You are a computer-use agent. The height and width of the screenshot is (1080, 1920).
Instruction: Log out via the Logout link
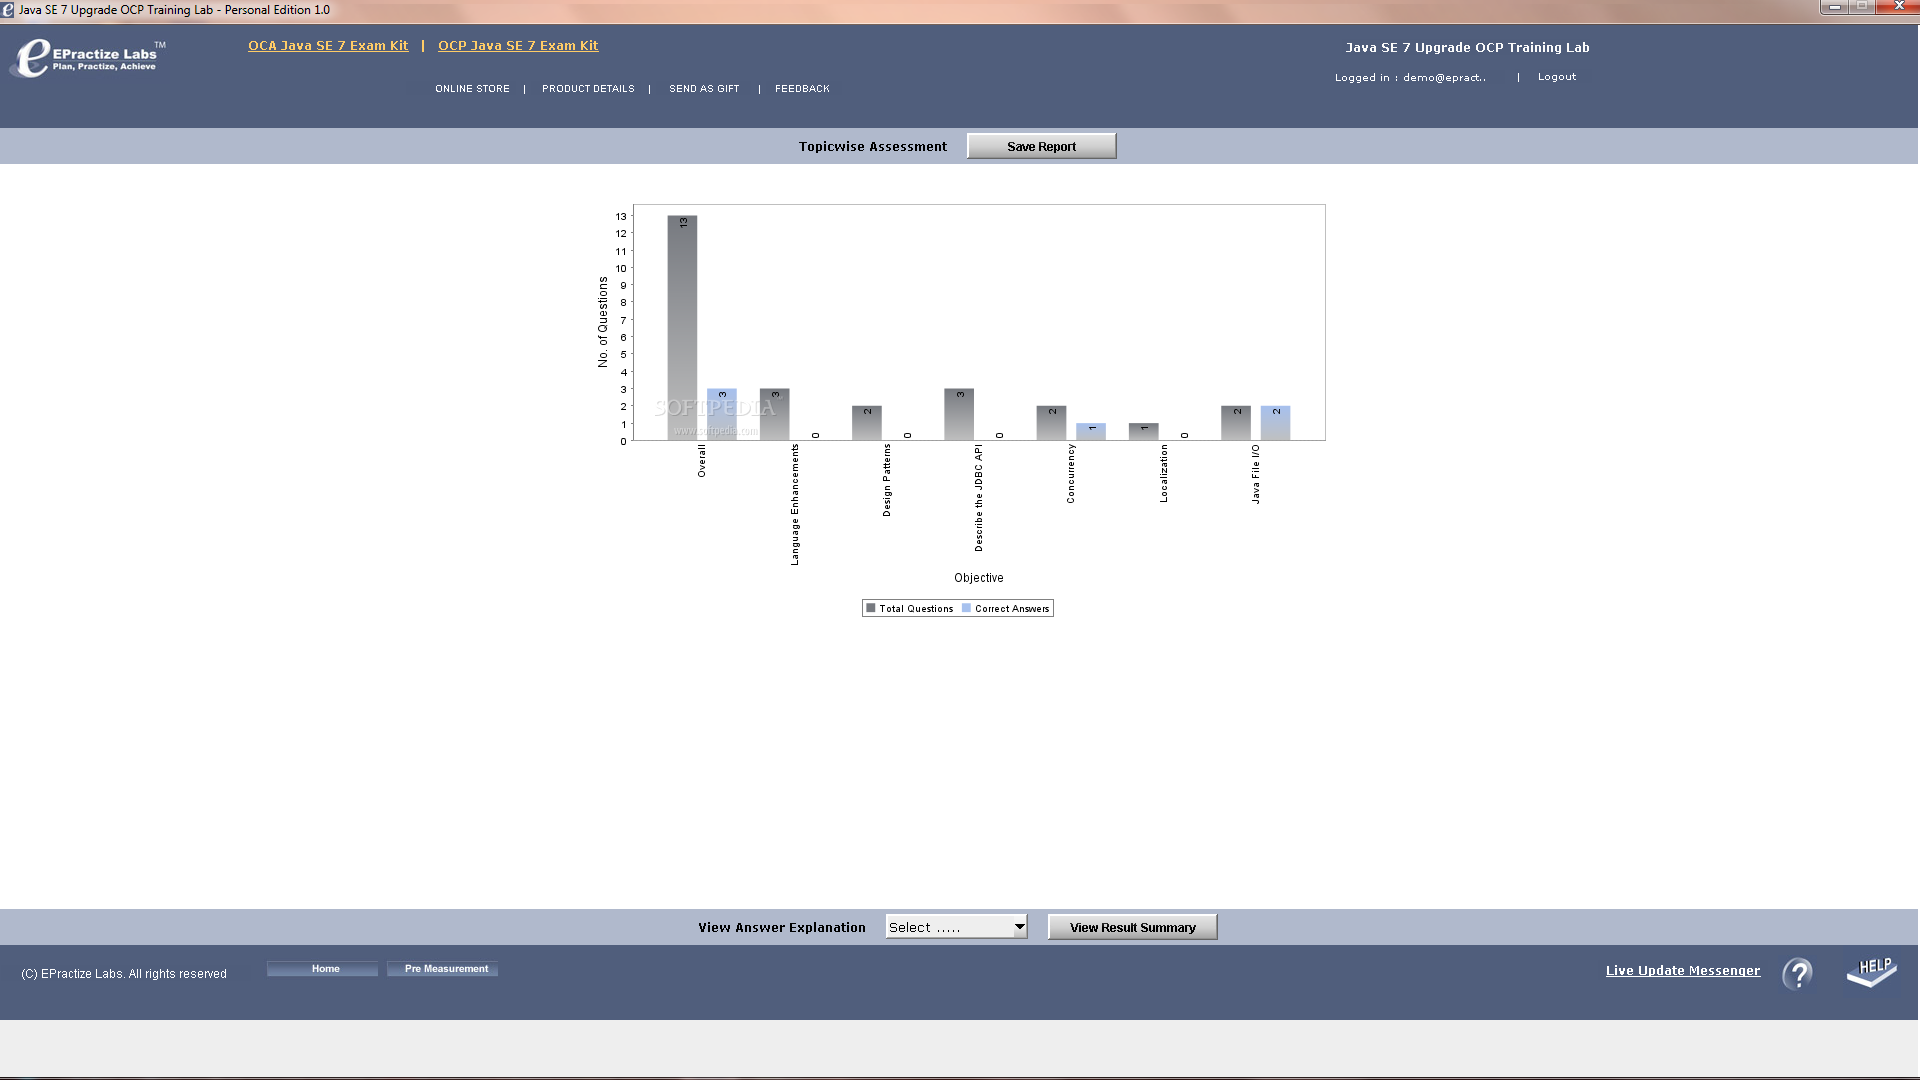[1557, 77]
